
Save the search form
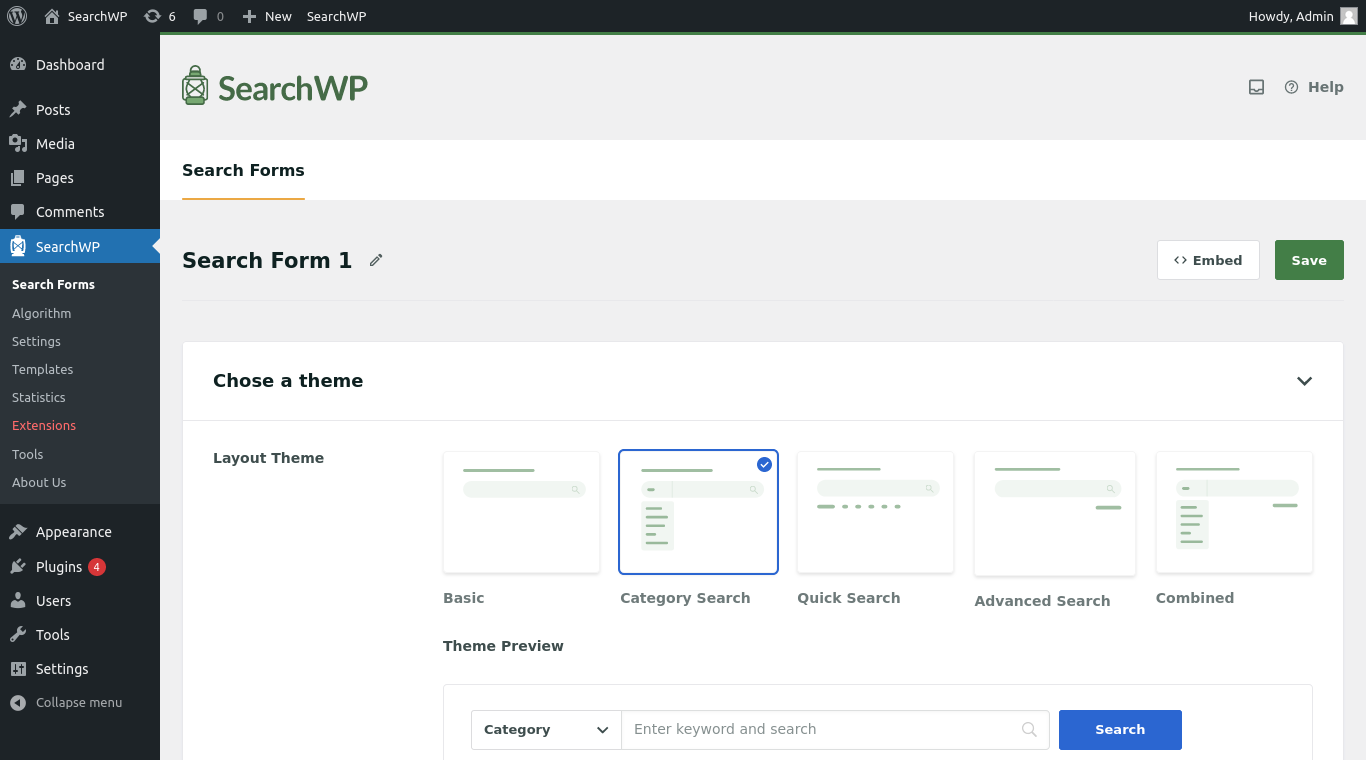[x=1309, y=259]
